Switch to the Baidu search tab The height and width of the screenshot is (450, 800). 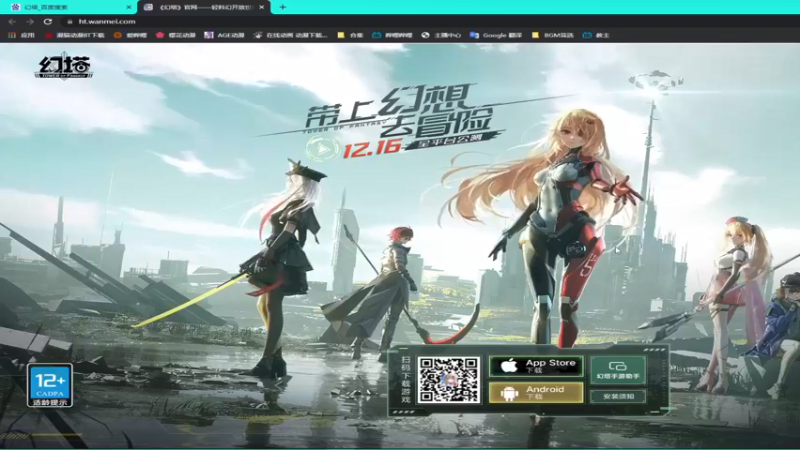[71, 7]
